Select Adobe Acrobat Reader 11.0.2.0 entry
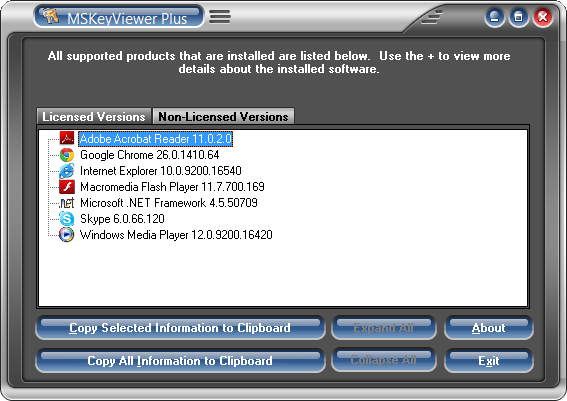The image size is (567, 401). coord(155,139)
